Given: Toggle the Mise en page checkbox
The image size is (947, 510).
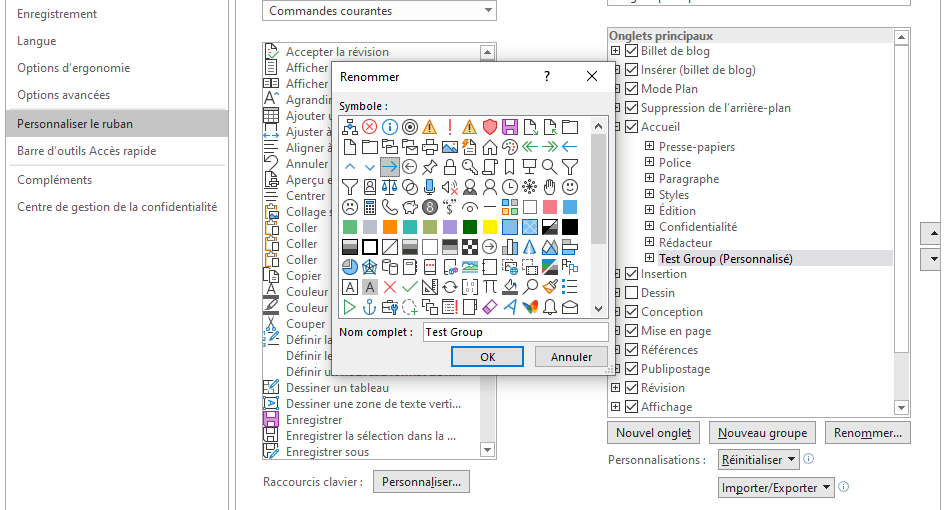Looking at the screenshot, I should 632,331.
